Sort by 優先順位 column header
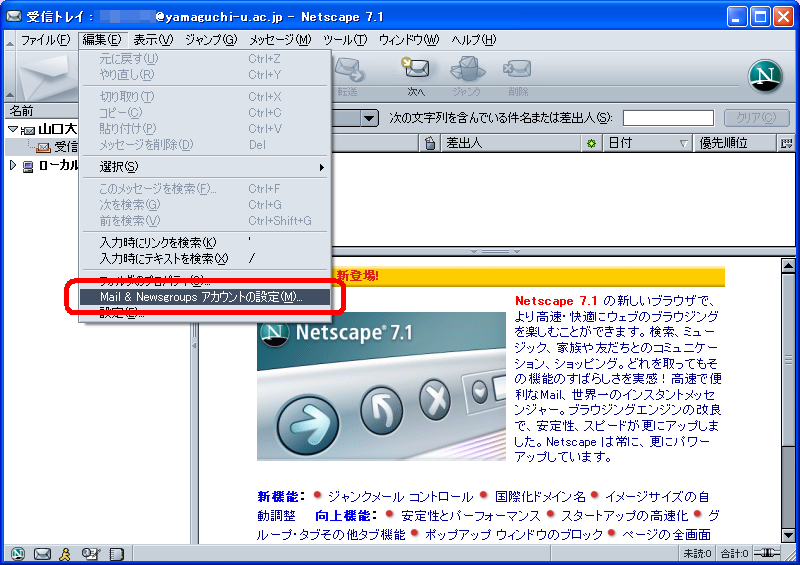Viewport: 800px width, 565px height. [x=735, y=143]
